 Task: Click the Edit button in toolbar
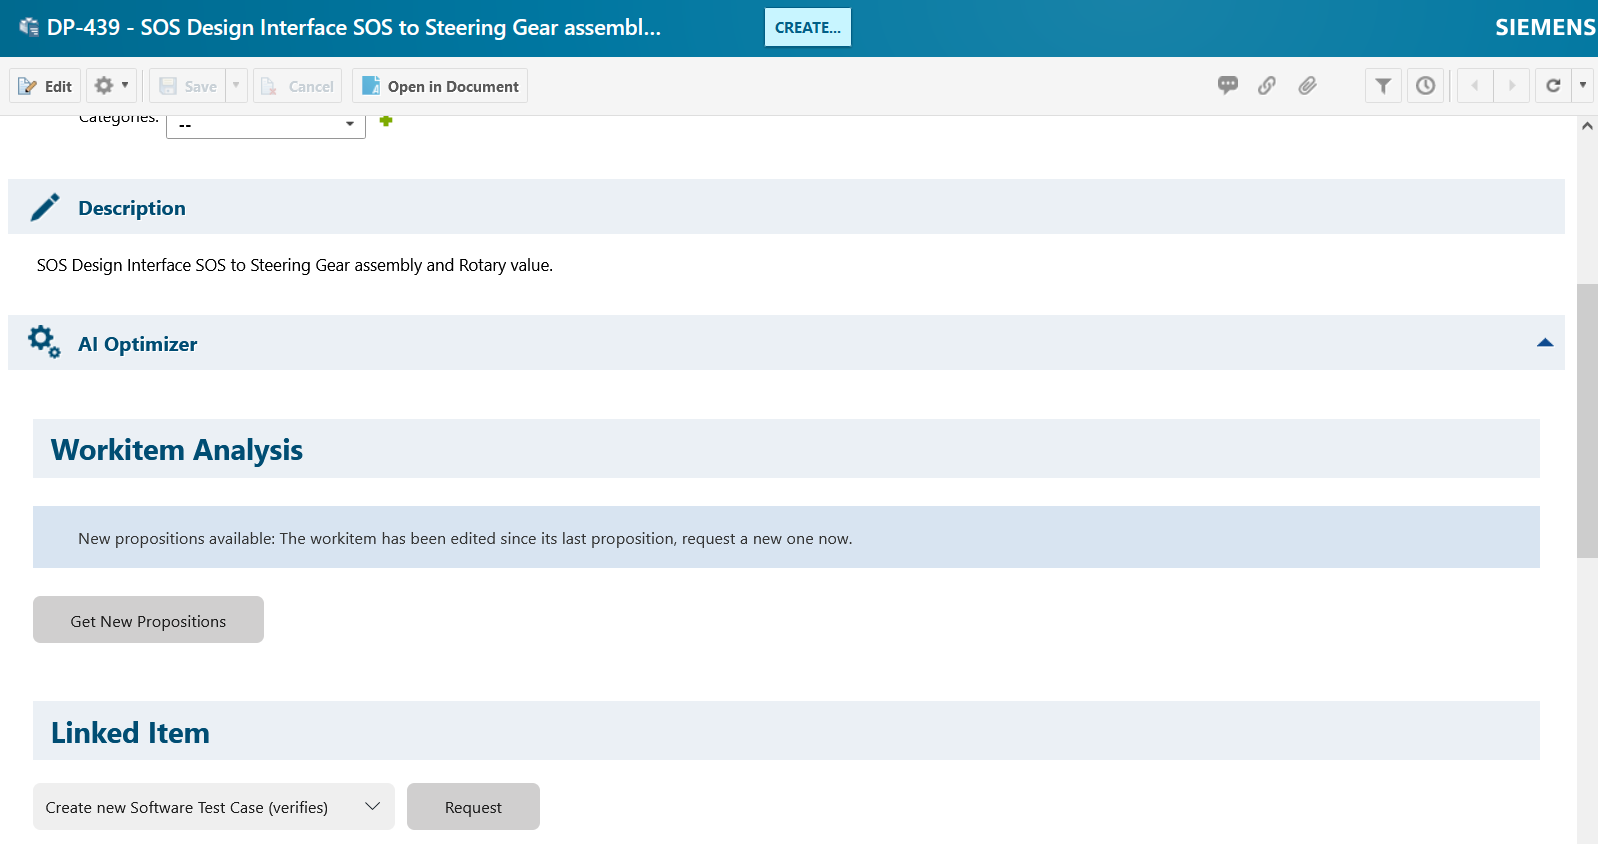(45, 86)
